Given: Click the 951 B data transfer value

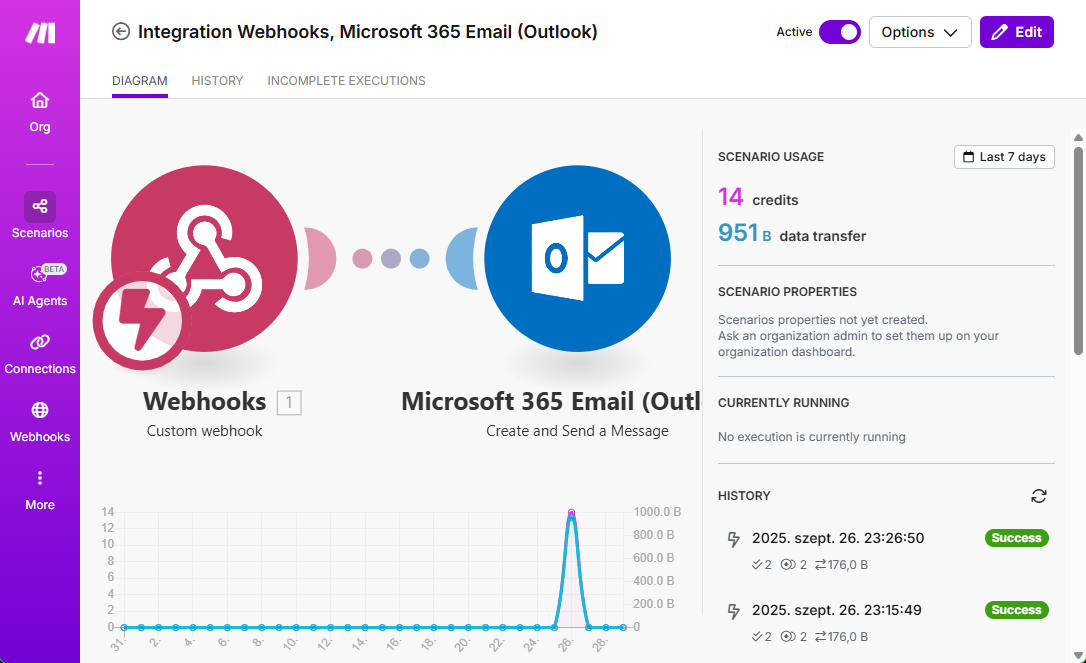Looking at the screenshot, I should pyautogui.click(x=745, y=233).
